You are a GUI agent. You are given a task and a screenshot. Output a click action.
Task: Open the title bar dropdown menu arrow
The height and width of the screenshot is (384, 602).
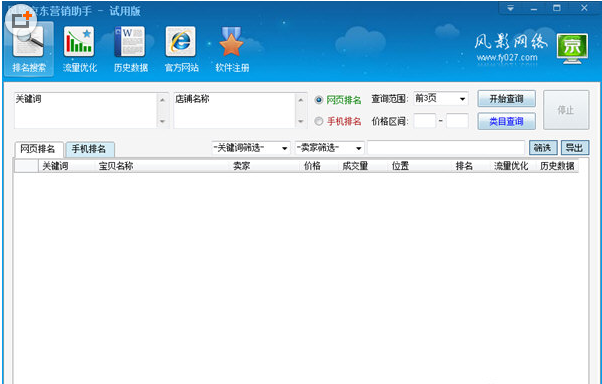[x=510, y=8]
